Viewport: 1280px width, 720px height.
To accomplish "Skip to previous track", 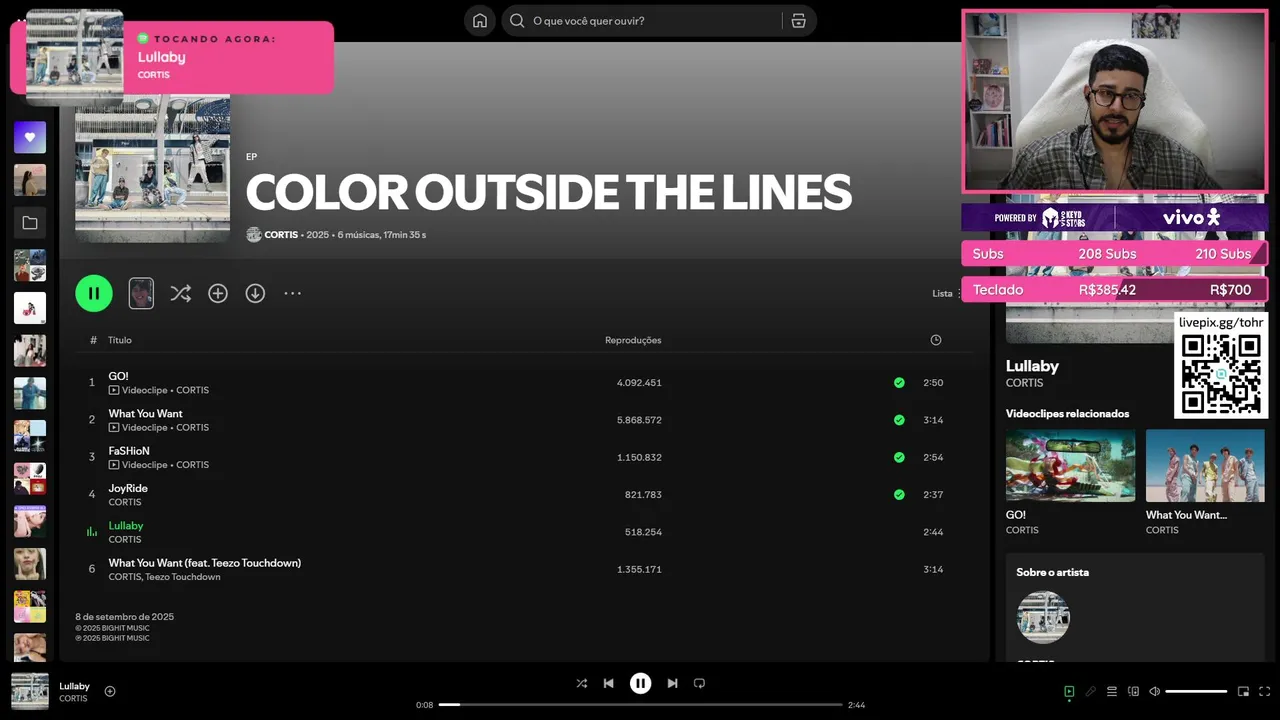I will pyautogui.click(x=608, y=683).
